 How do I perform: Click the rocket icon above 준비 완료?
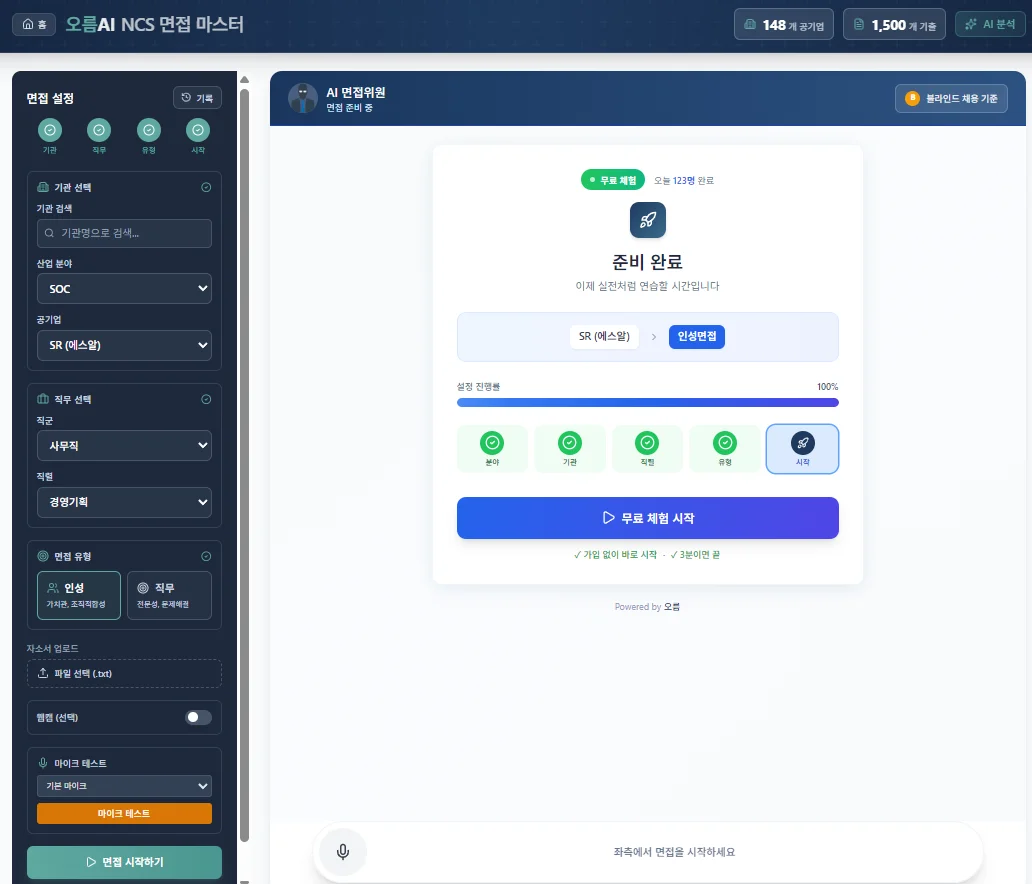[x=648, y=220]
